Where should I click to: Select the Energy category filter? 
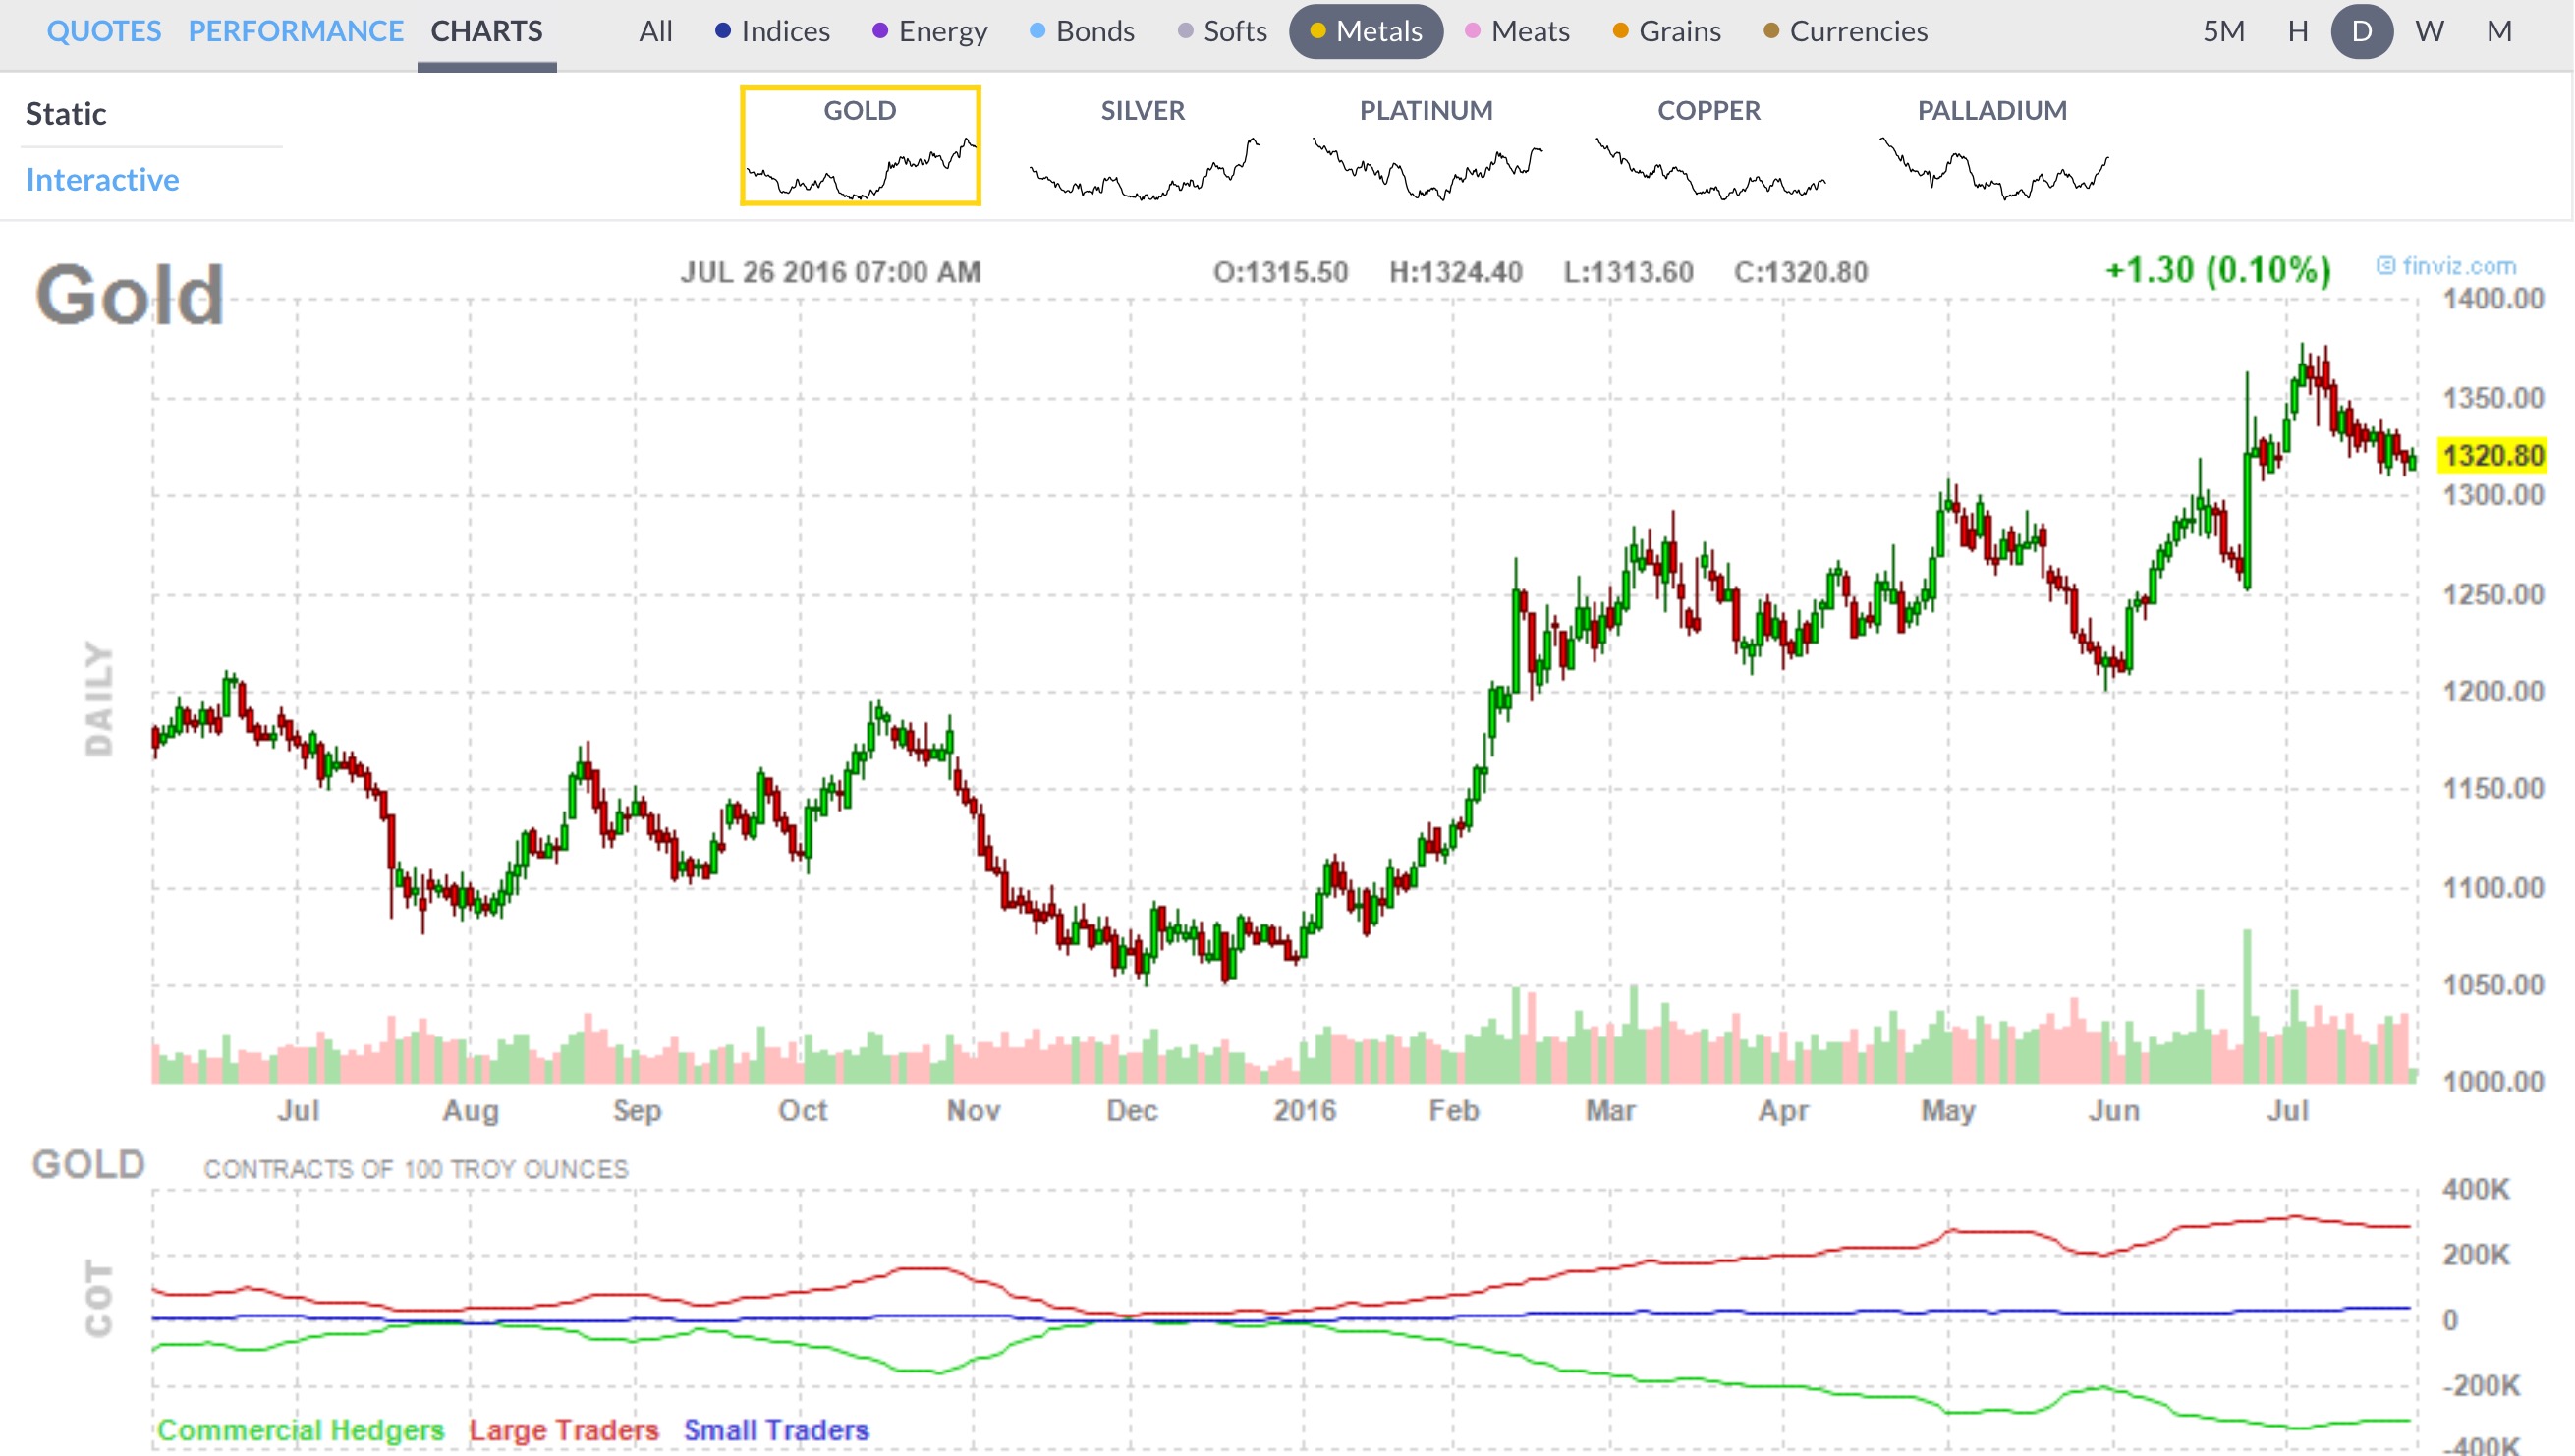(x=930, y=31)
